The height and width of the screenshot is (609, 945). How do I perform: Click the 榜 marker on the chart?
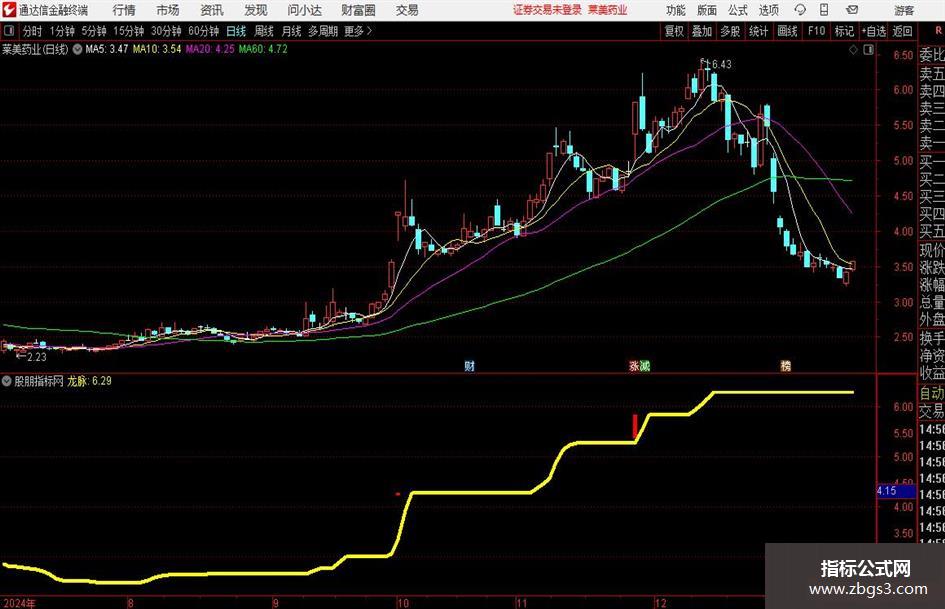click(x=786, y=366)
